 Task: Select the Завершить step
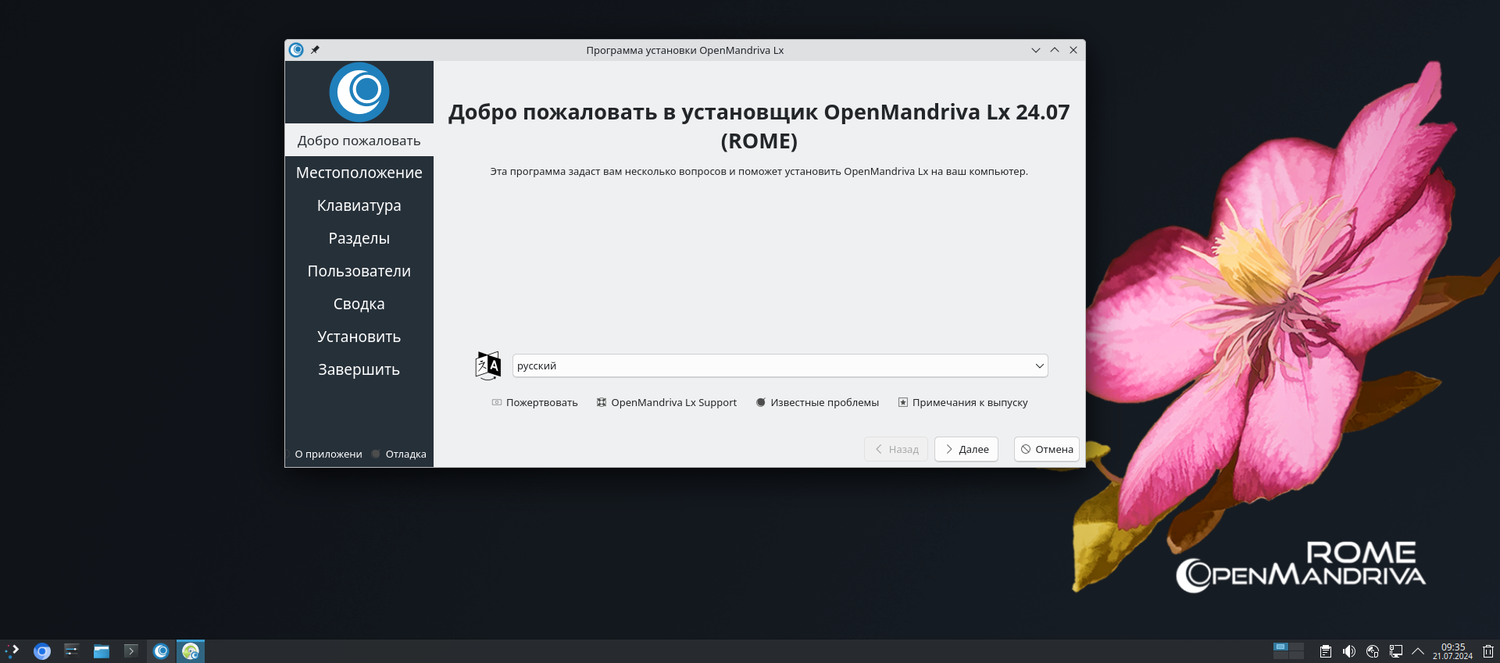pos(359,370)
